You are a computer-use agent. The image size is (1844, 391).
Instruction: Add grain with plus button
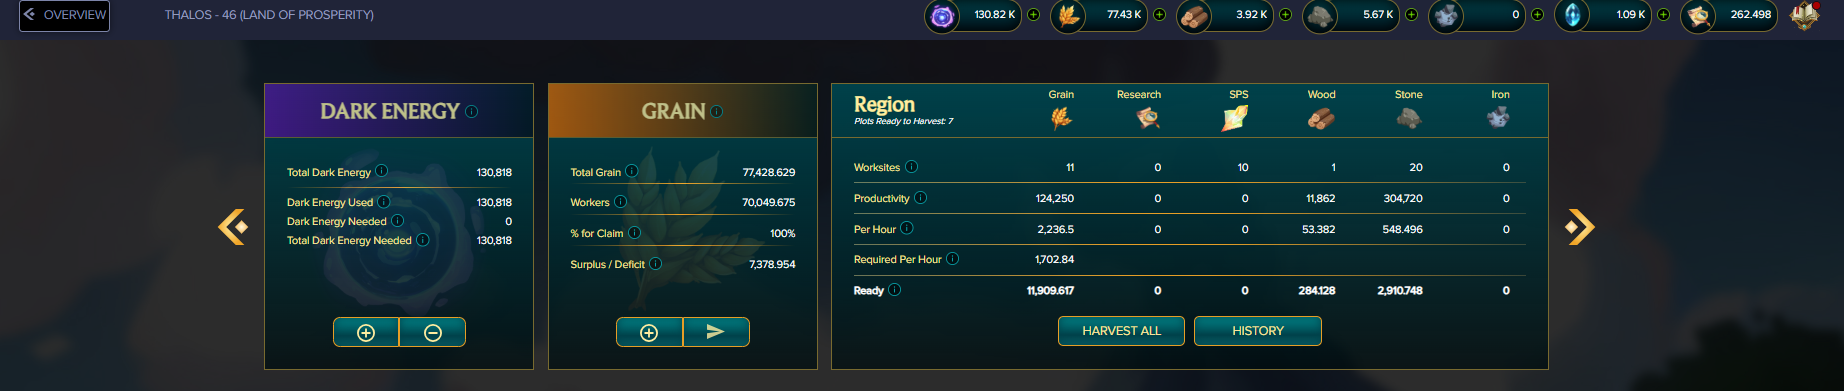click(x=649, y=332)
